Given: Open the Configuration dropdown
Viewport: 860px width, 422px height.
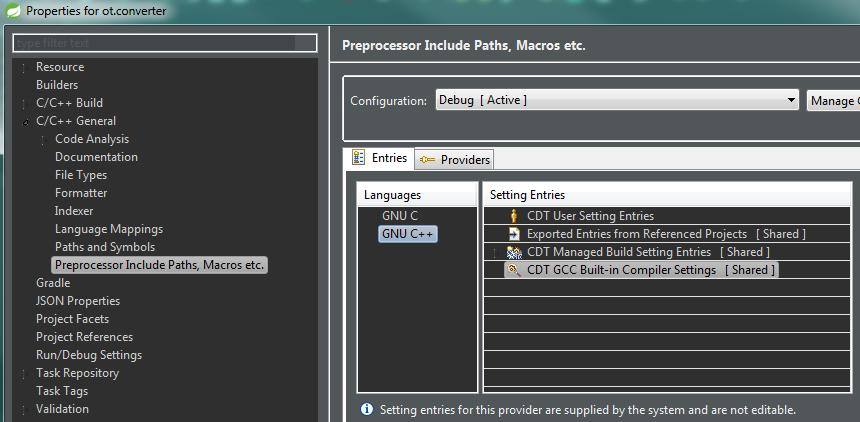Looking at the screenshot, I should tap(791, 100).
